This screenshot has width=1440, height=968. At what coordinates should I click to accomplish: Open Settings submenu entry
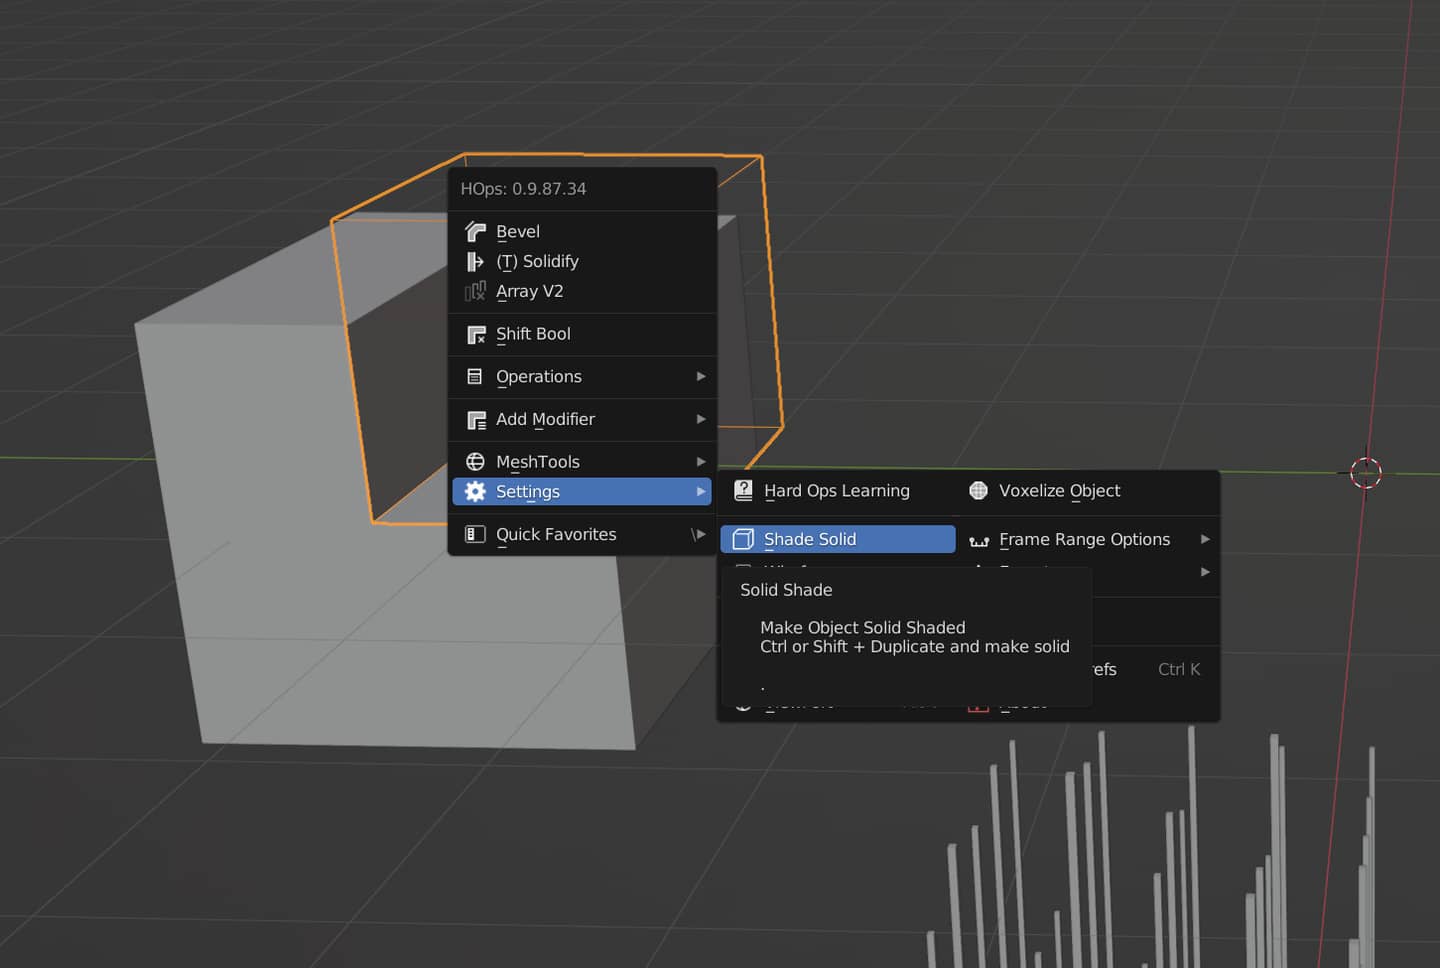coord(582,492)
